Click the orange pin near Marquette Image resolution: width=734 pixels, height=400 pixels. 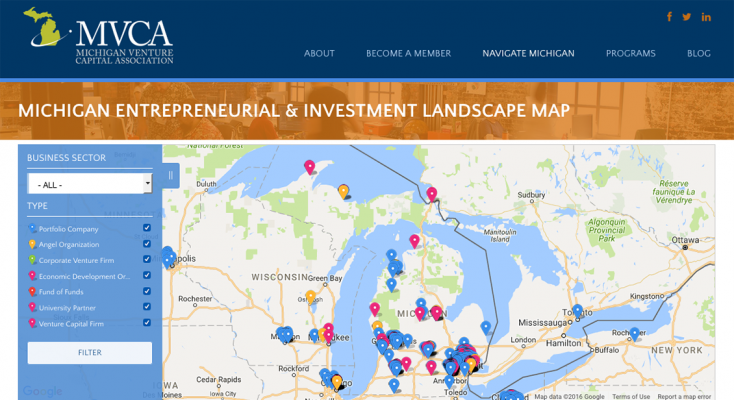pyautogui.click(x=343, y=192)
